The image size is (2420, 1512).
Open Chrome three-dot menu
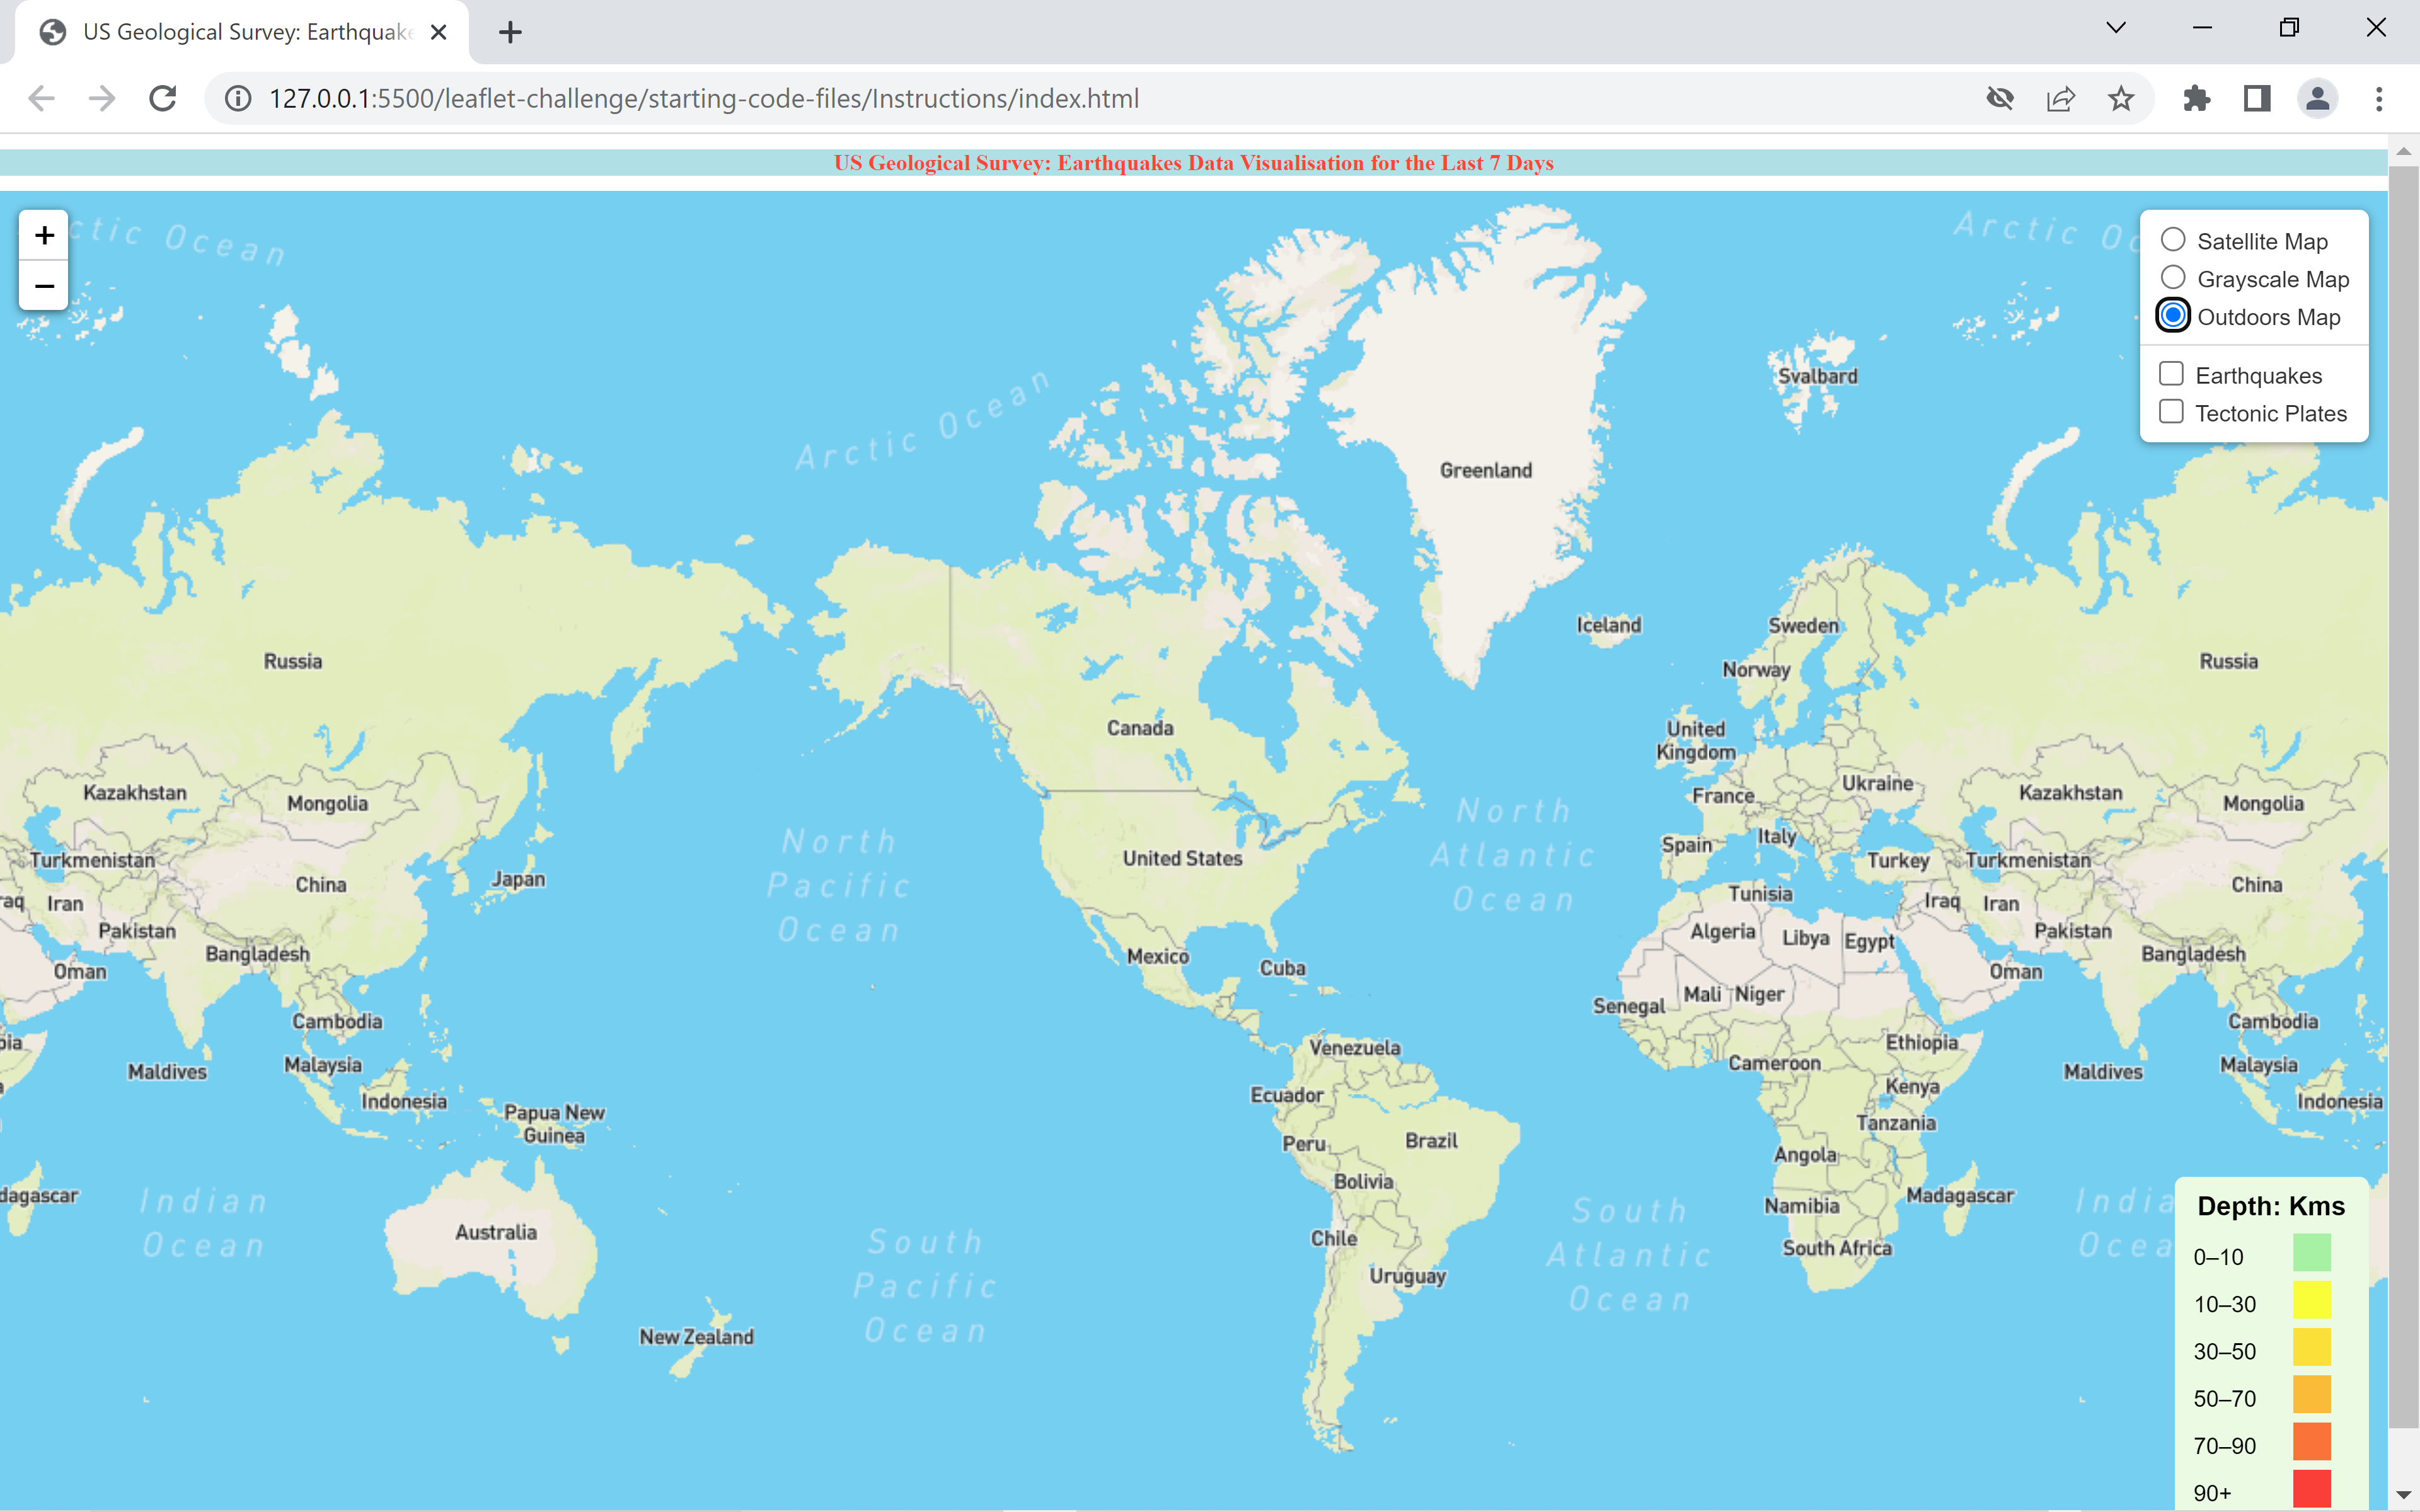click(x=2379, y=98)
